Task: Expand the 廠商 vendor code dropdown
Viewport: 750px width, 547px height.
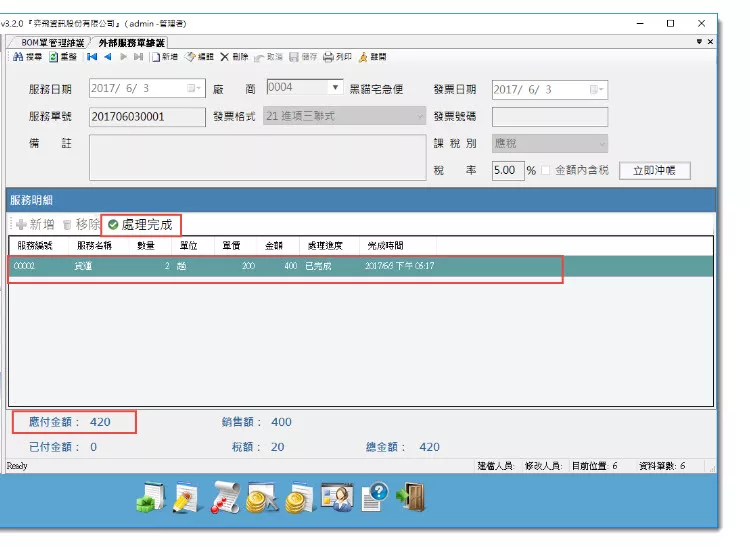Action: coord(336,88)
